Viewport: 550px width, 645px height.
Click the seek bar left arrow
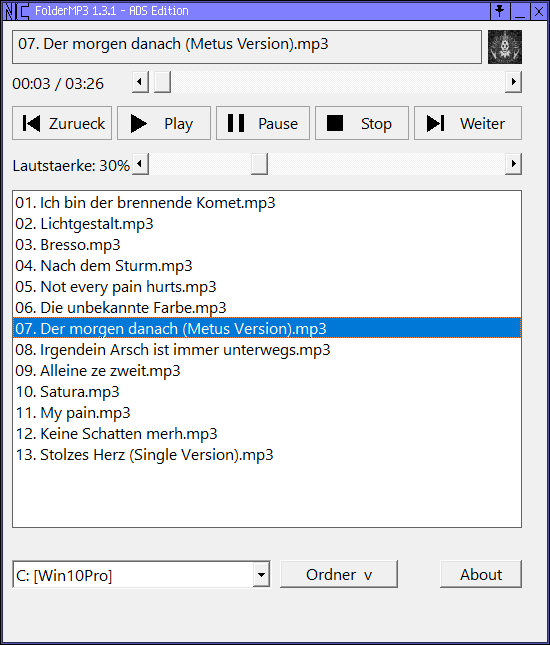[140, 82]
